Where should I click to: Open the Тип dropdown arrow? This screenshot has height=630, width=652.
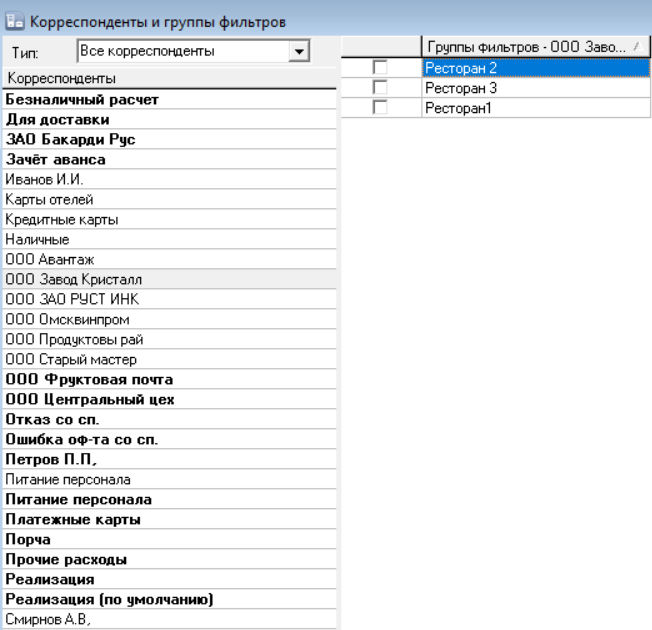tap(297, 51)
